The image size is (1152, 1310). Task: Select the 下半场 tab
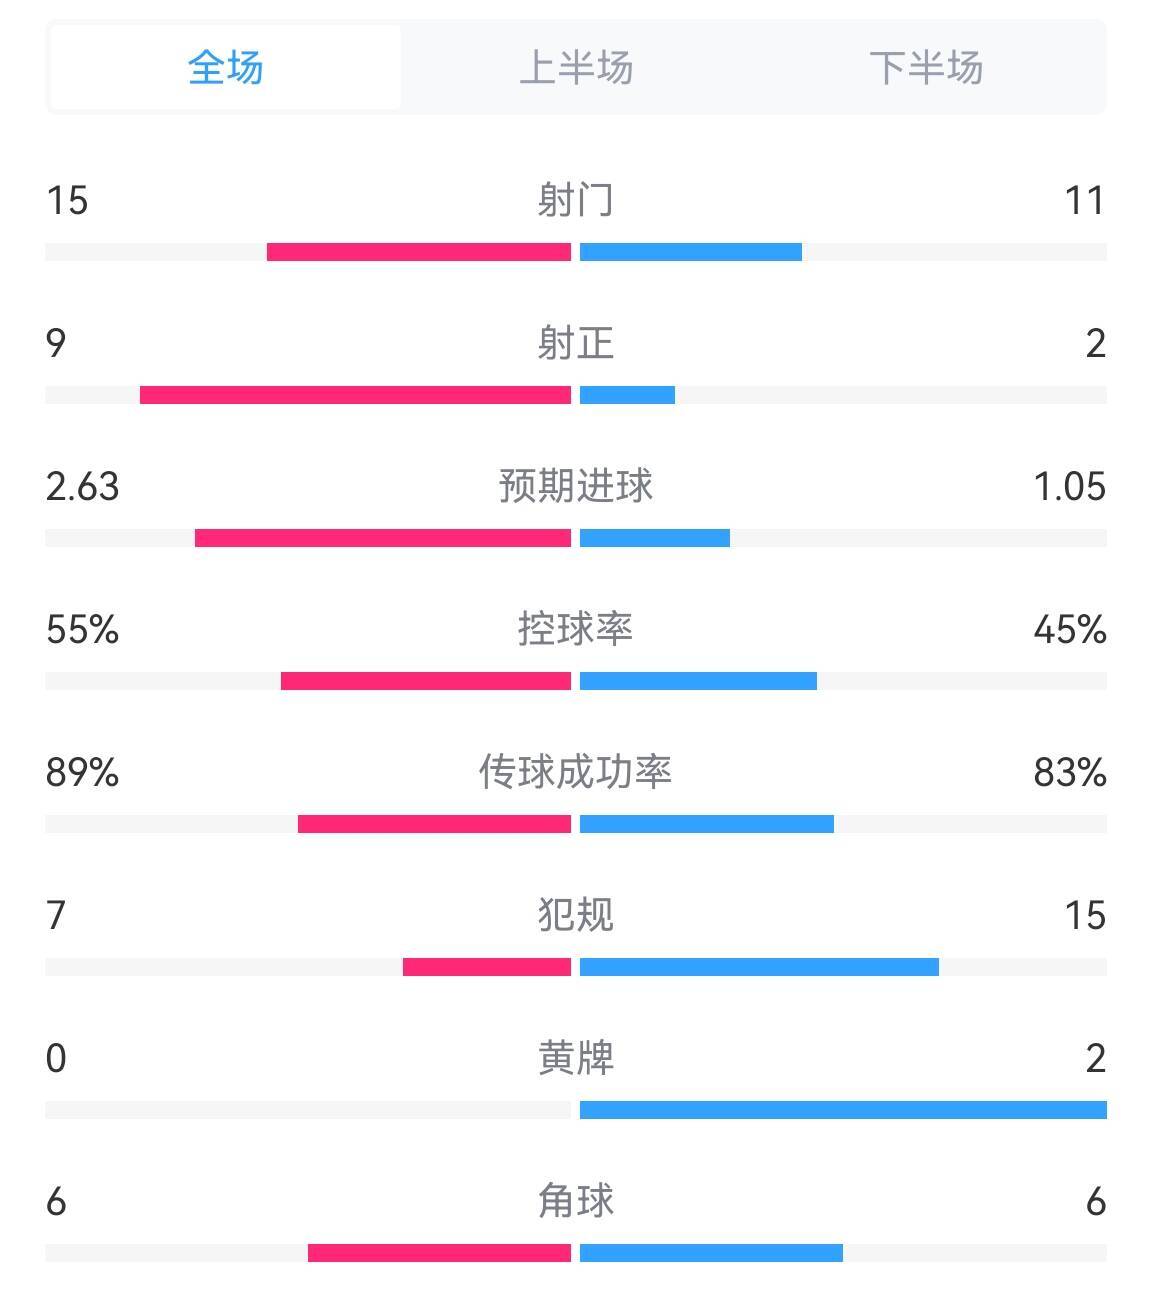coord(926,68)
